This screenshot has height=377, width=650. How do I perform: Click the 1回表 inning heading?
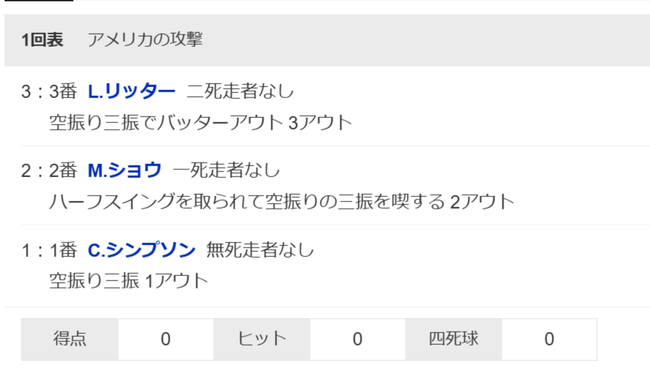click(x=42, y=40)
